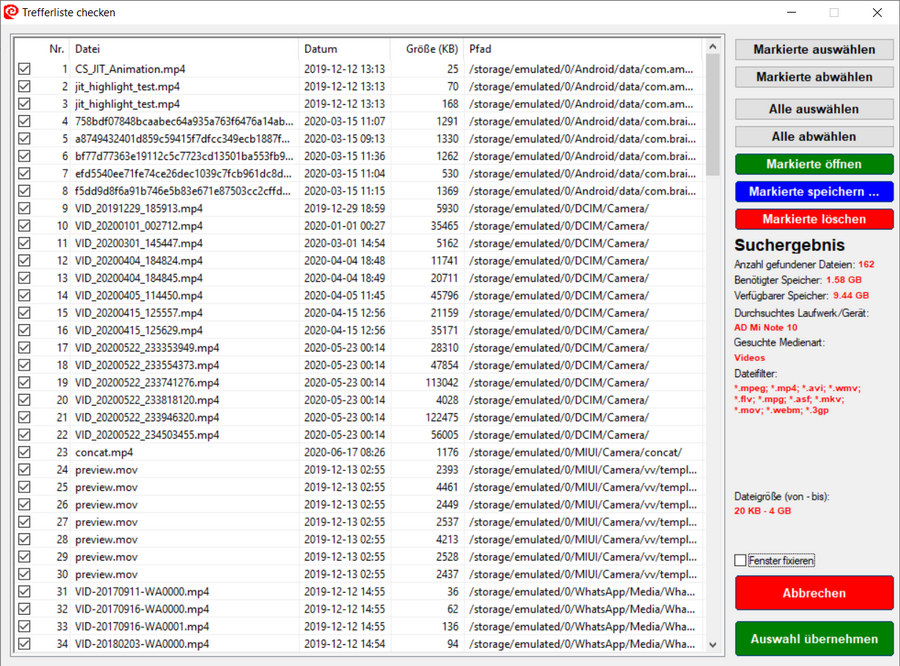
Task: Select preview.mov in row 30
Action: (106, 574)
